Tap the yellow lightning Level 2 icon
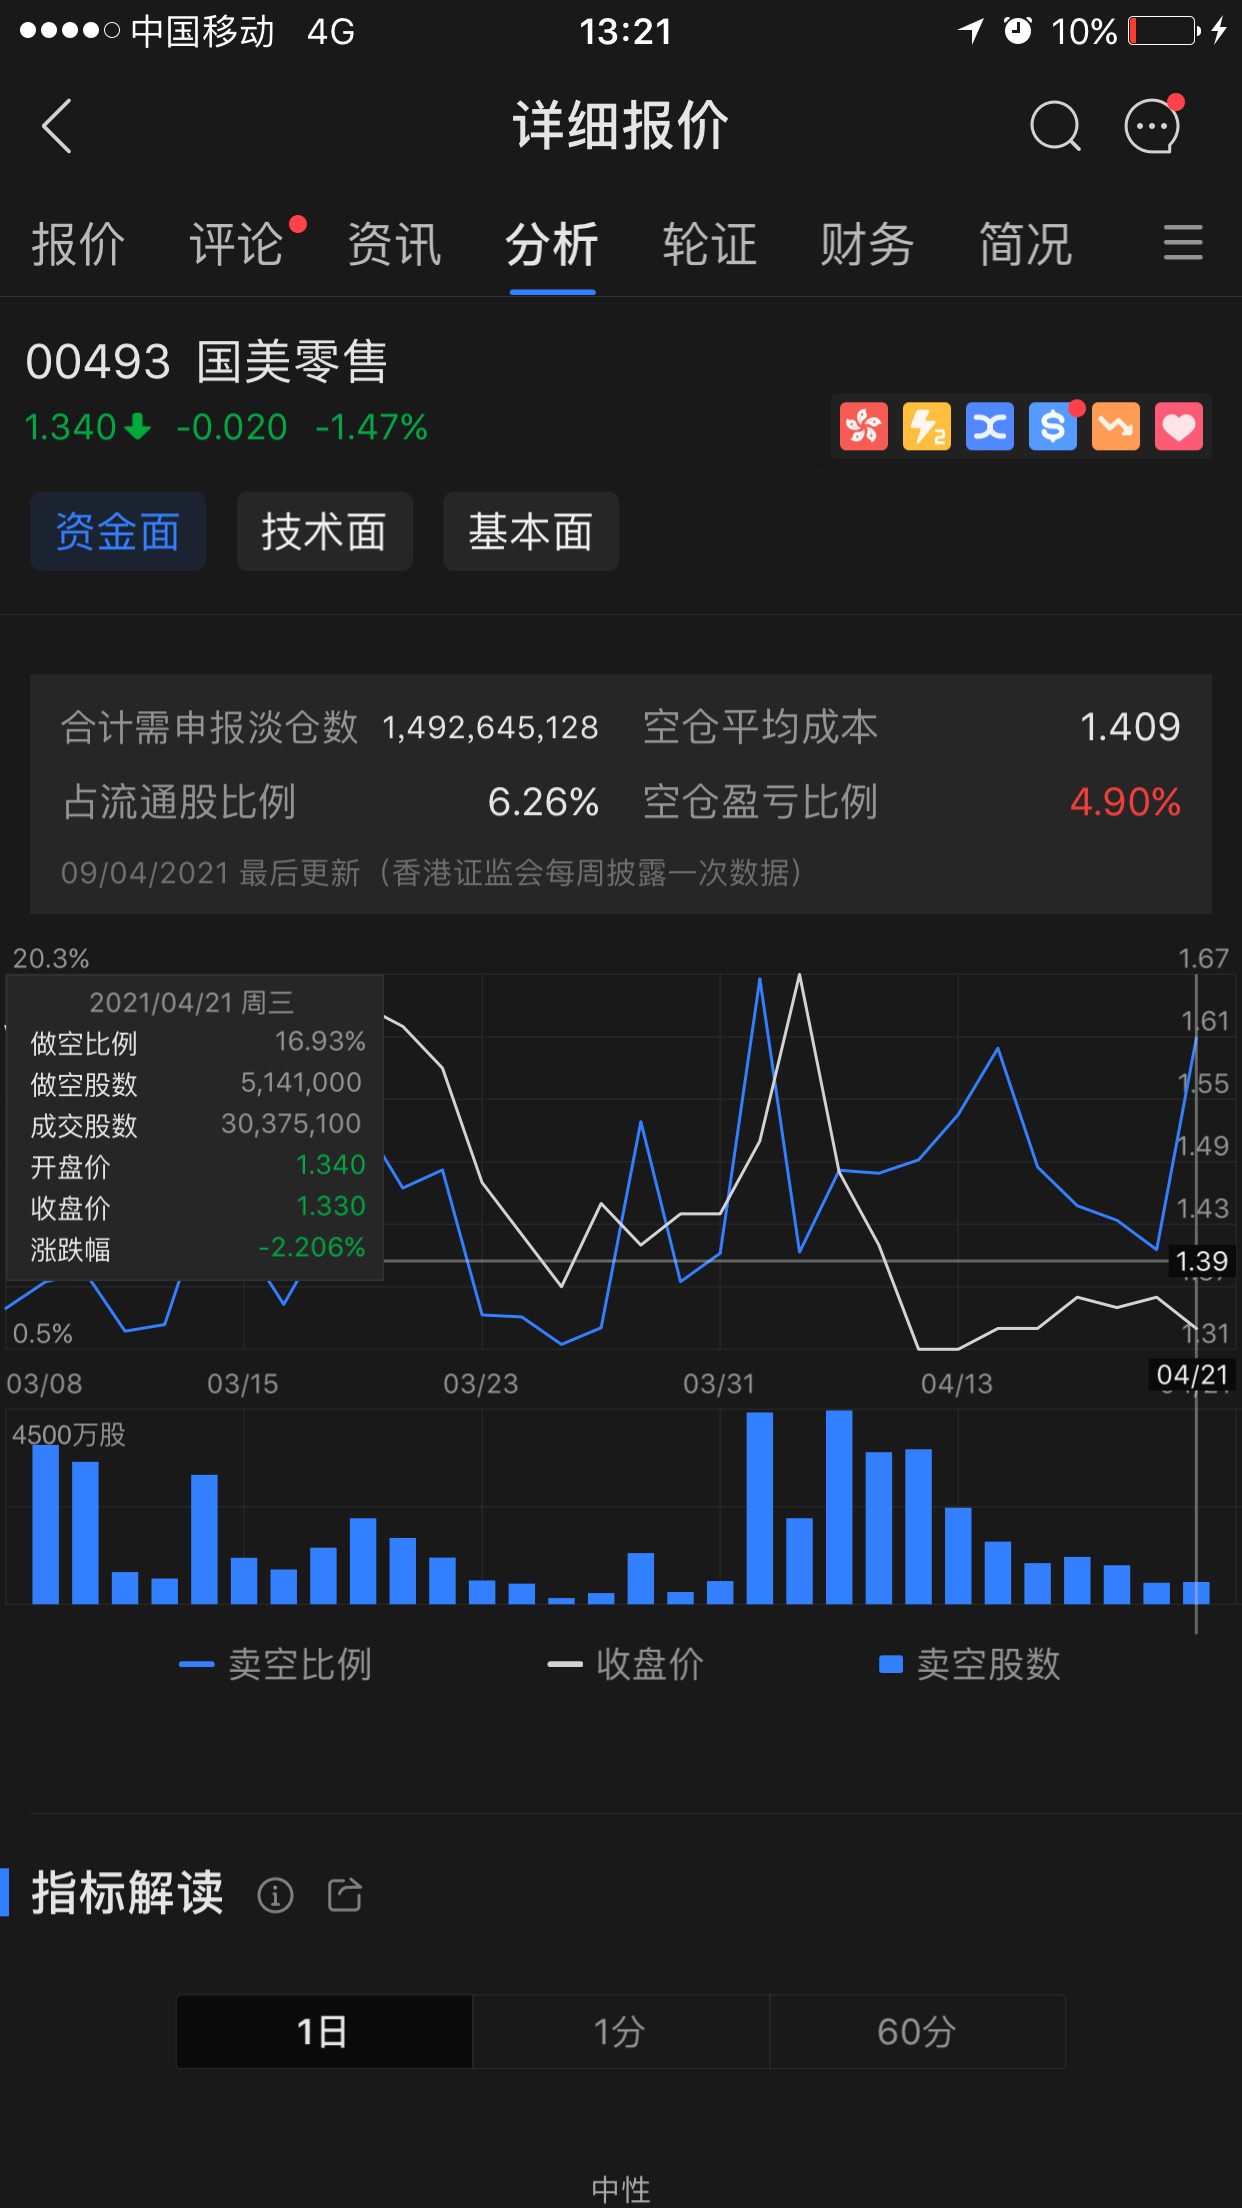This screenshot has height=2208, width=1242. coord(927,427)
